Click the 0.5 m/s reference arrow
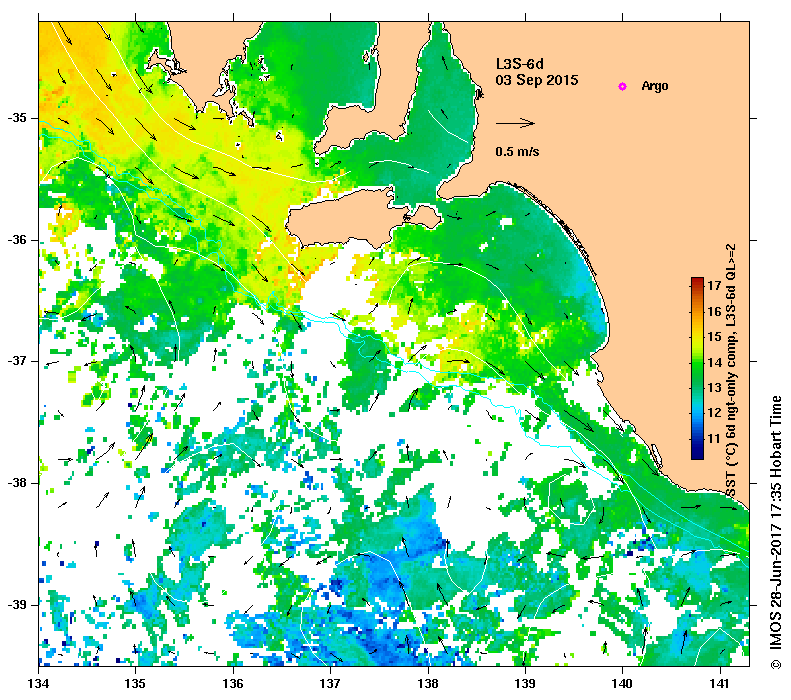This screenshot has width=791, height=700. click(515, 123)
